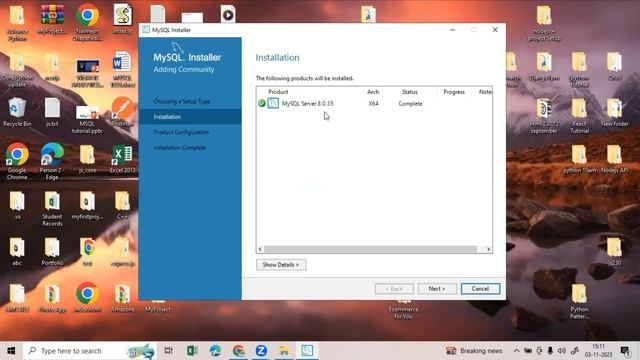Viewport: 640px width, 360px height.
Task: Select the New folder desktop icon
Action: (614, 112)
